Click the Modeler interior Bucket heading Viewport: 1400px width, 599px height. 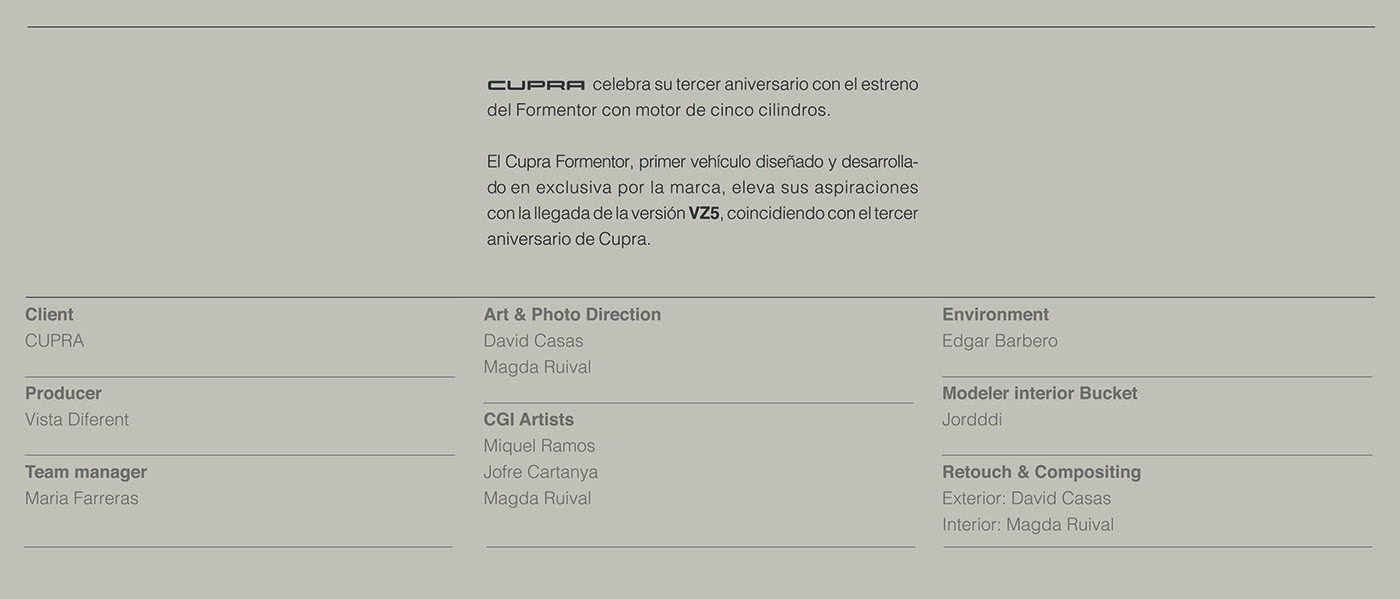1039,393
